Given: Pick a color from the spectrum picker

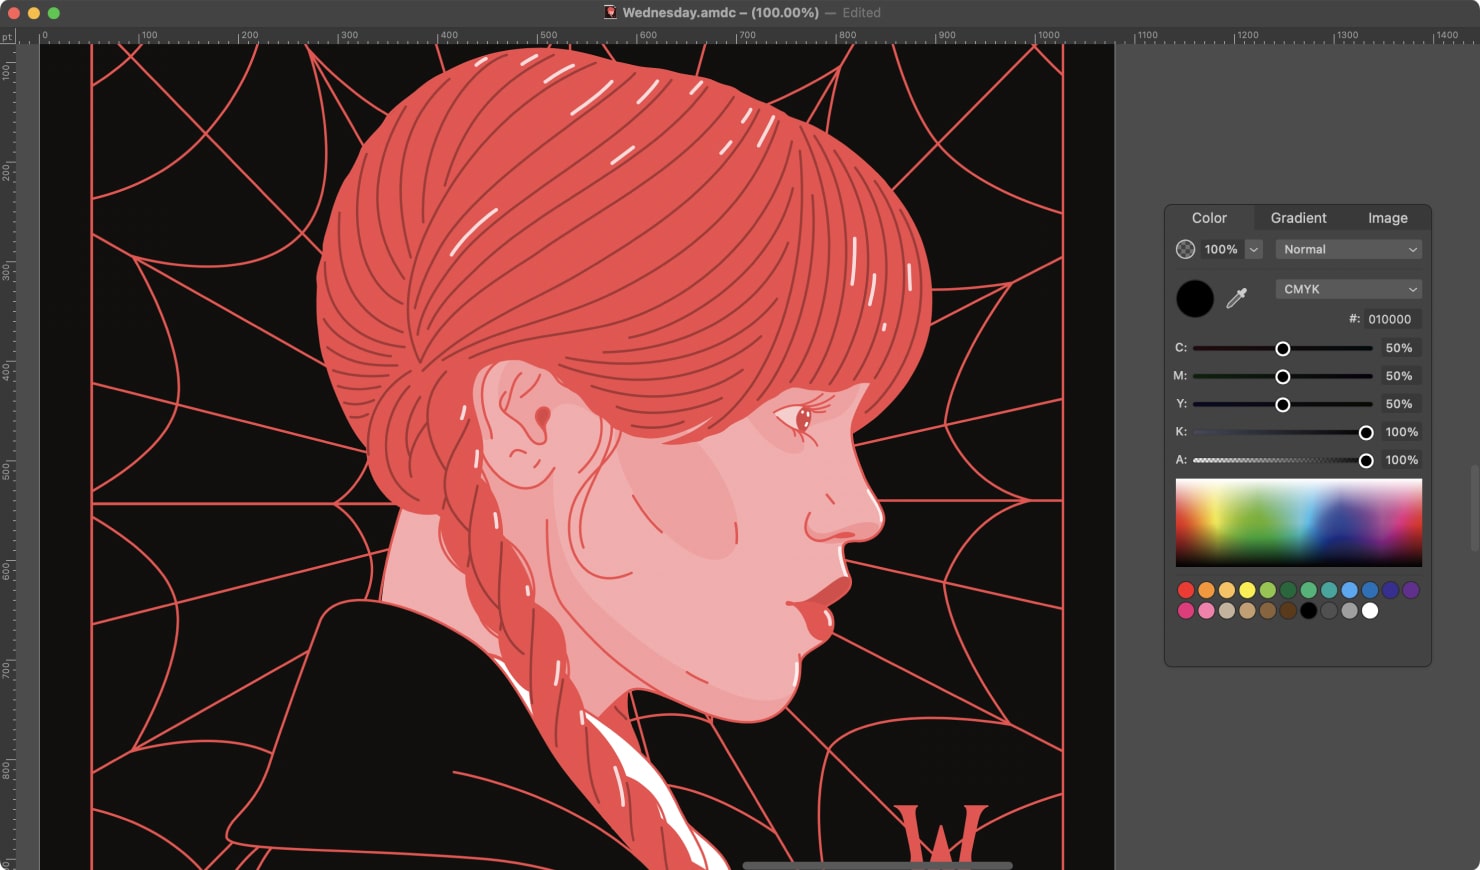Looking at the screenshot, I should click(x=1298, y=522).
